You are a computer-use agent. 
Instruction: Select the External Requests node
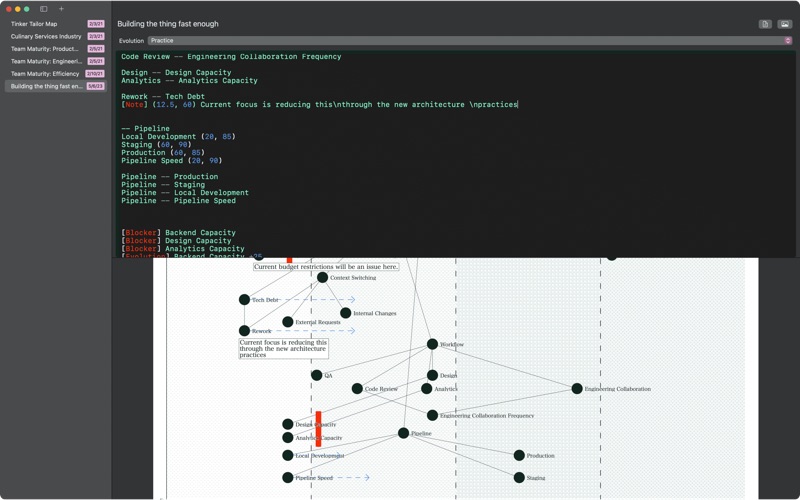pos(288,322)
